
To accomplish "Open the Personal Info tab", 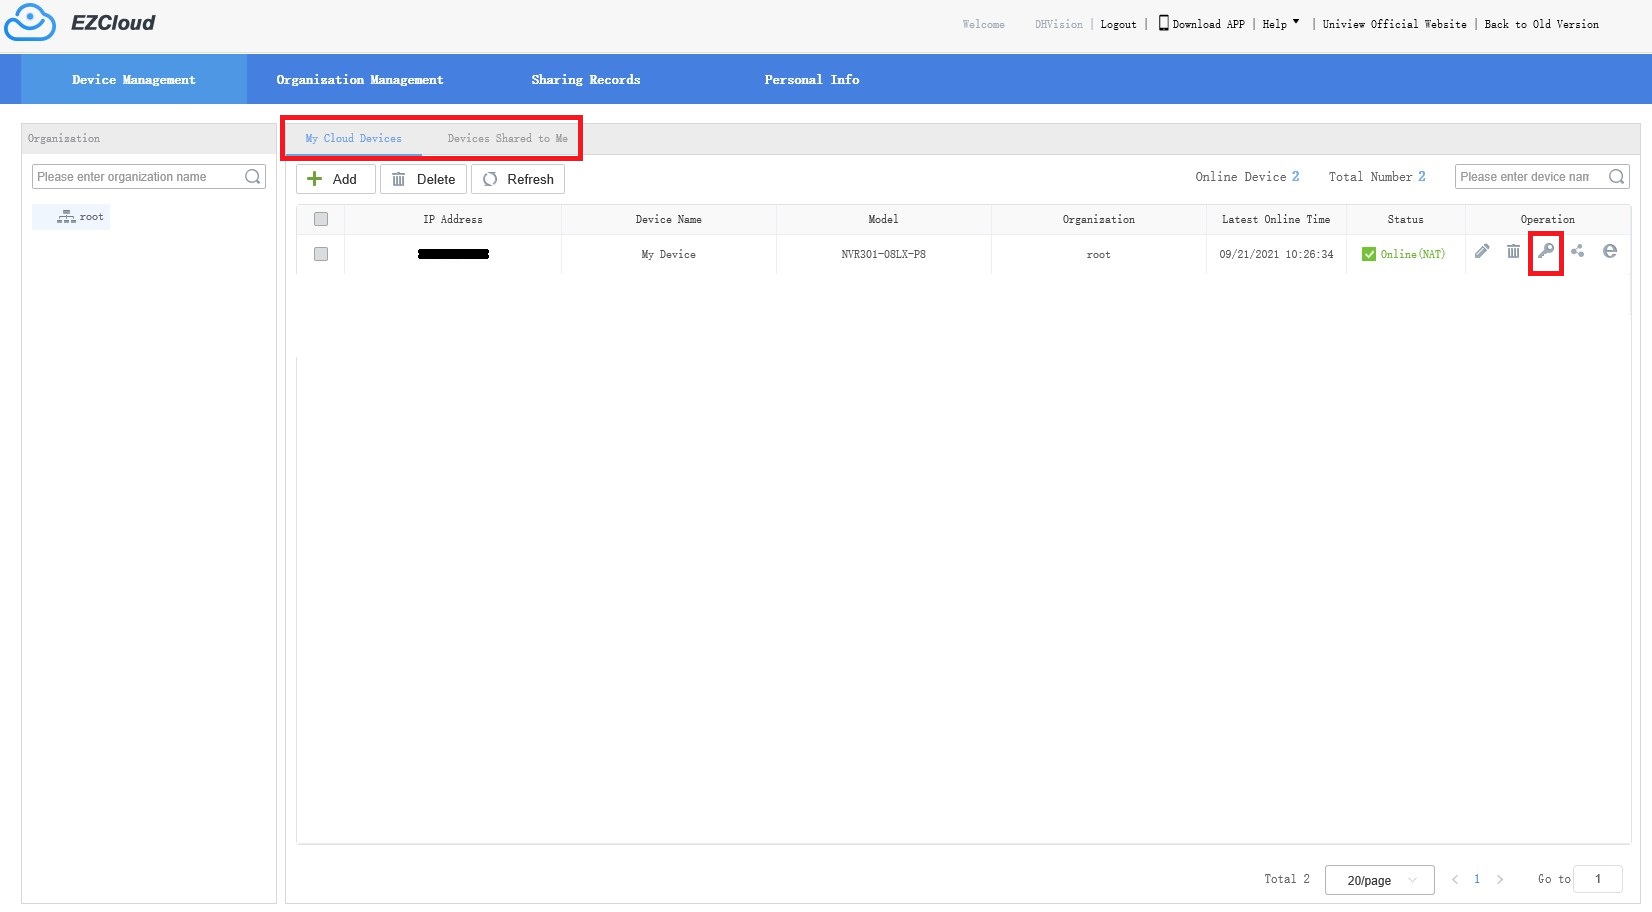I will (x=812, y=79).
